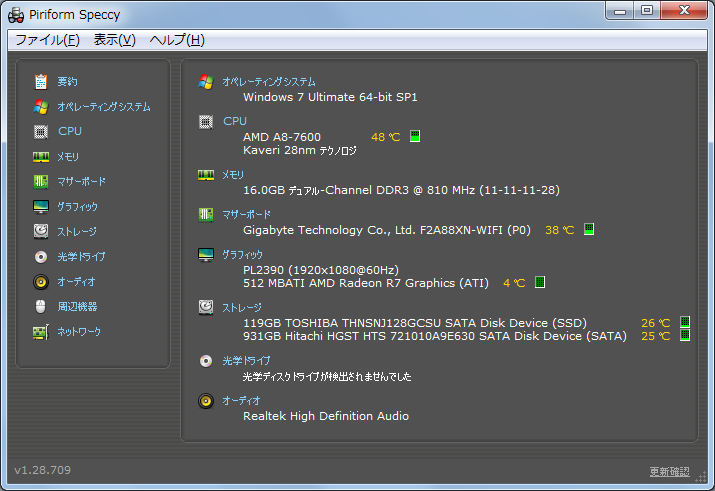Screen dimensions: 715x491
Task: Click the motherboard temperature gauge at 38 ℃
Action: (x=589, y=230)
